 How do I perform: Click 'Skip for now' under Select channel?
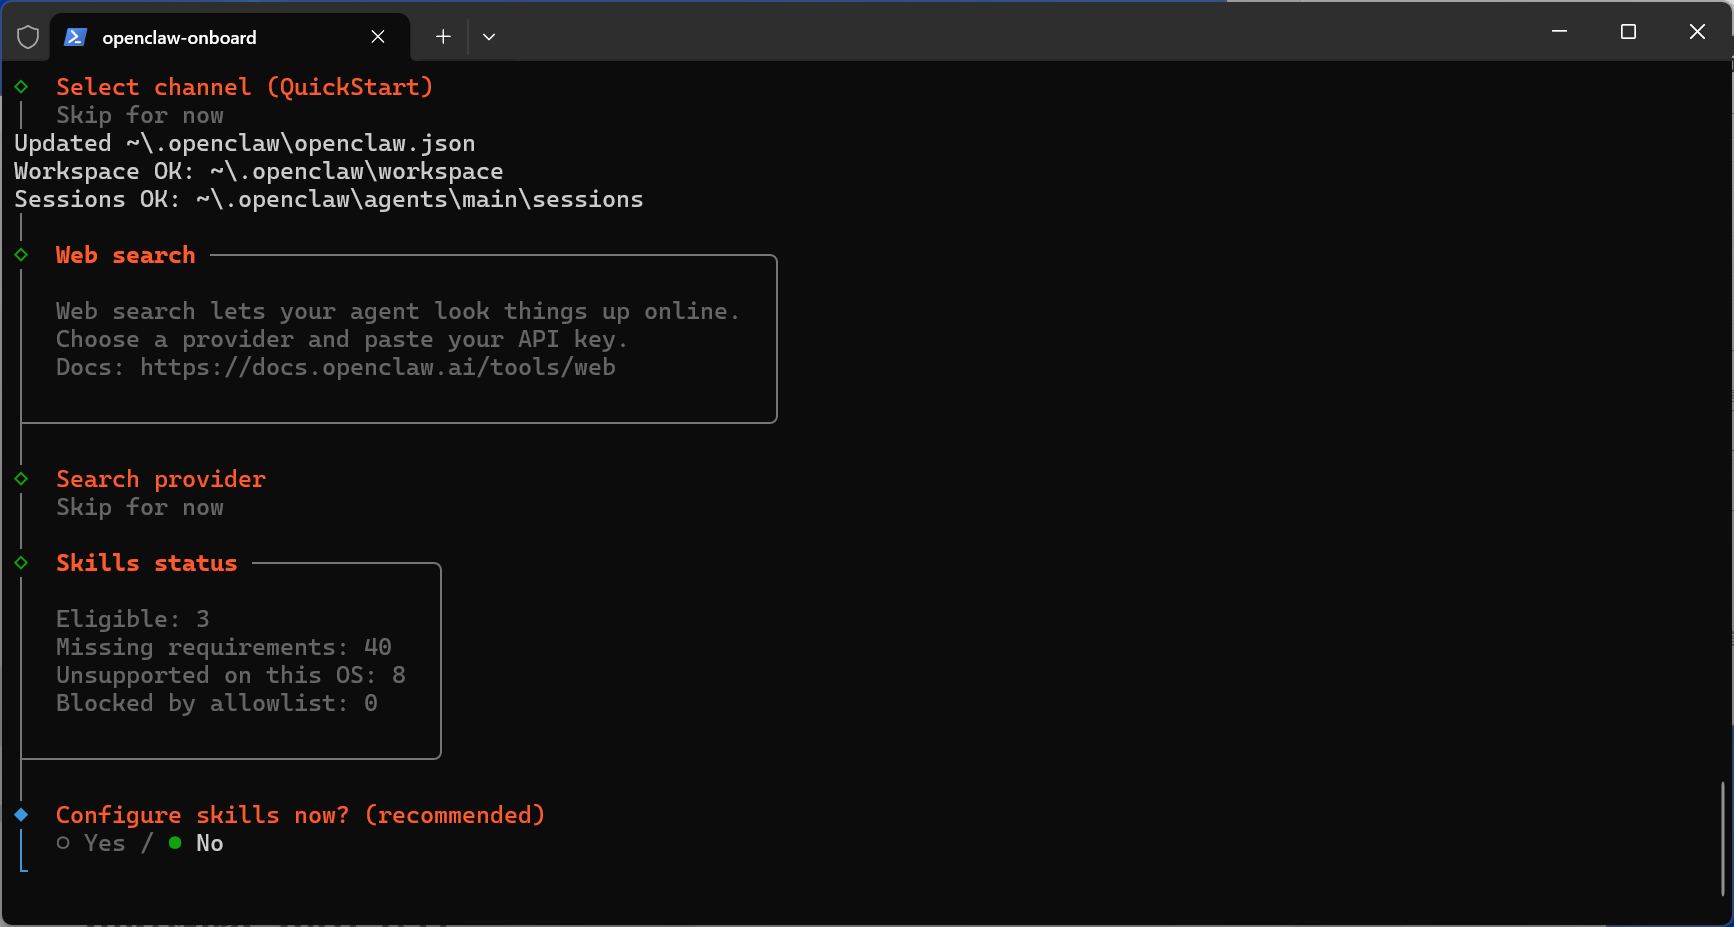pos(140,115)
